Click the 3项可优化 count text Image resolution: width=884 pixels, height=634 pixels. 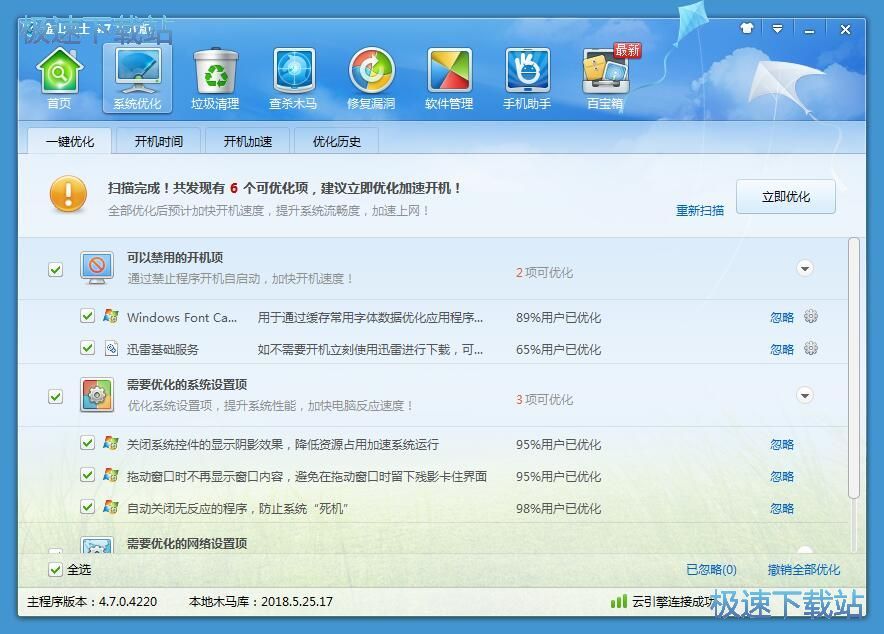click(x=544, y=400)
